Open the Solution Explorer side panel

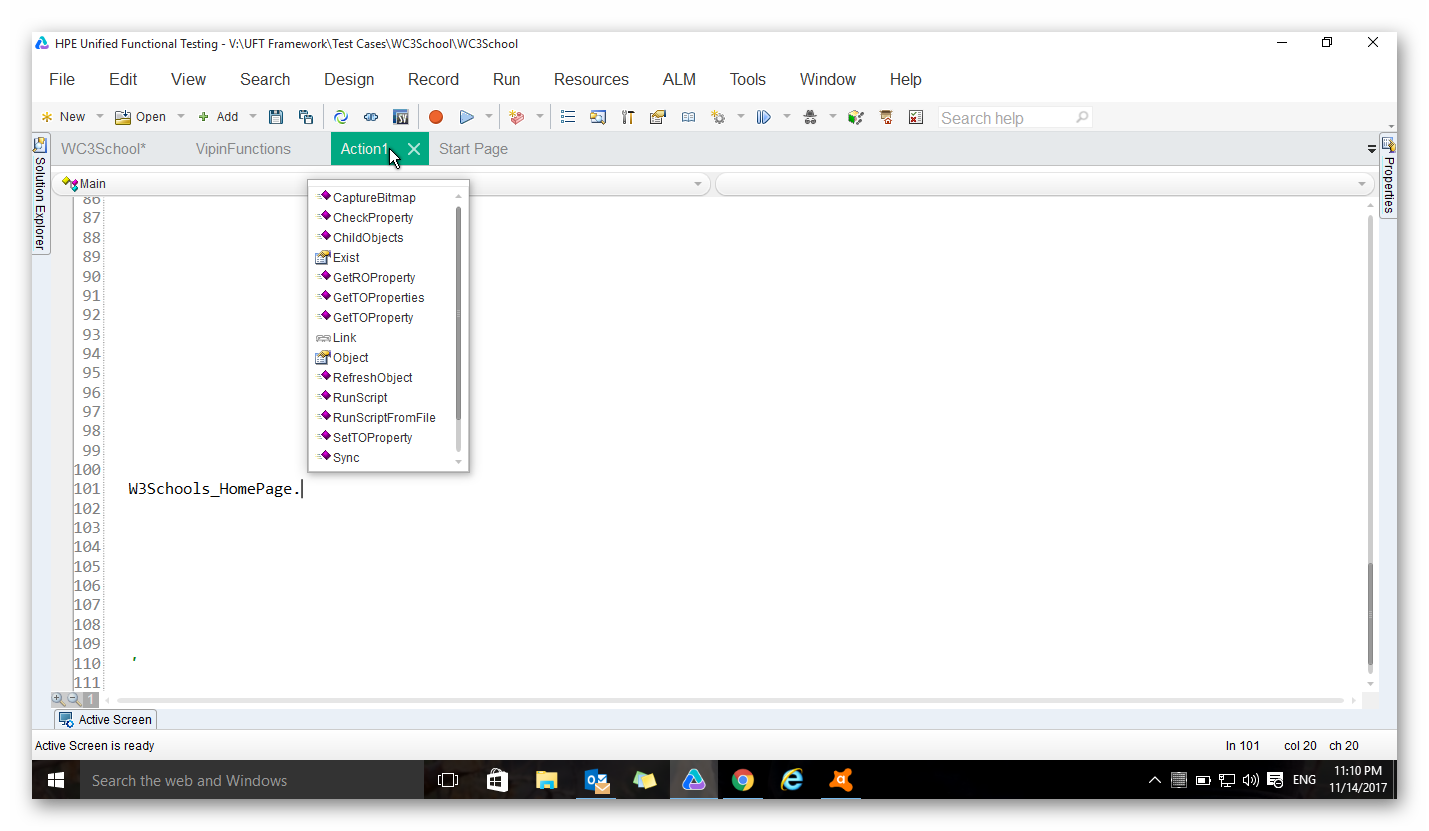pyautogui.click(x=40, y=194)
